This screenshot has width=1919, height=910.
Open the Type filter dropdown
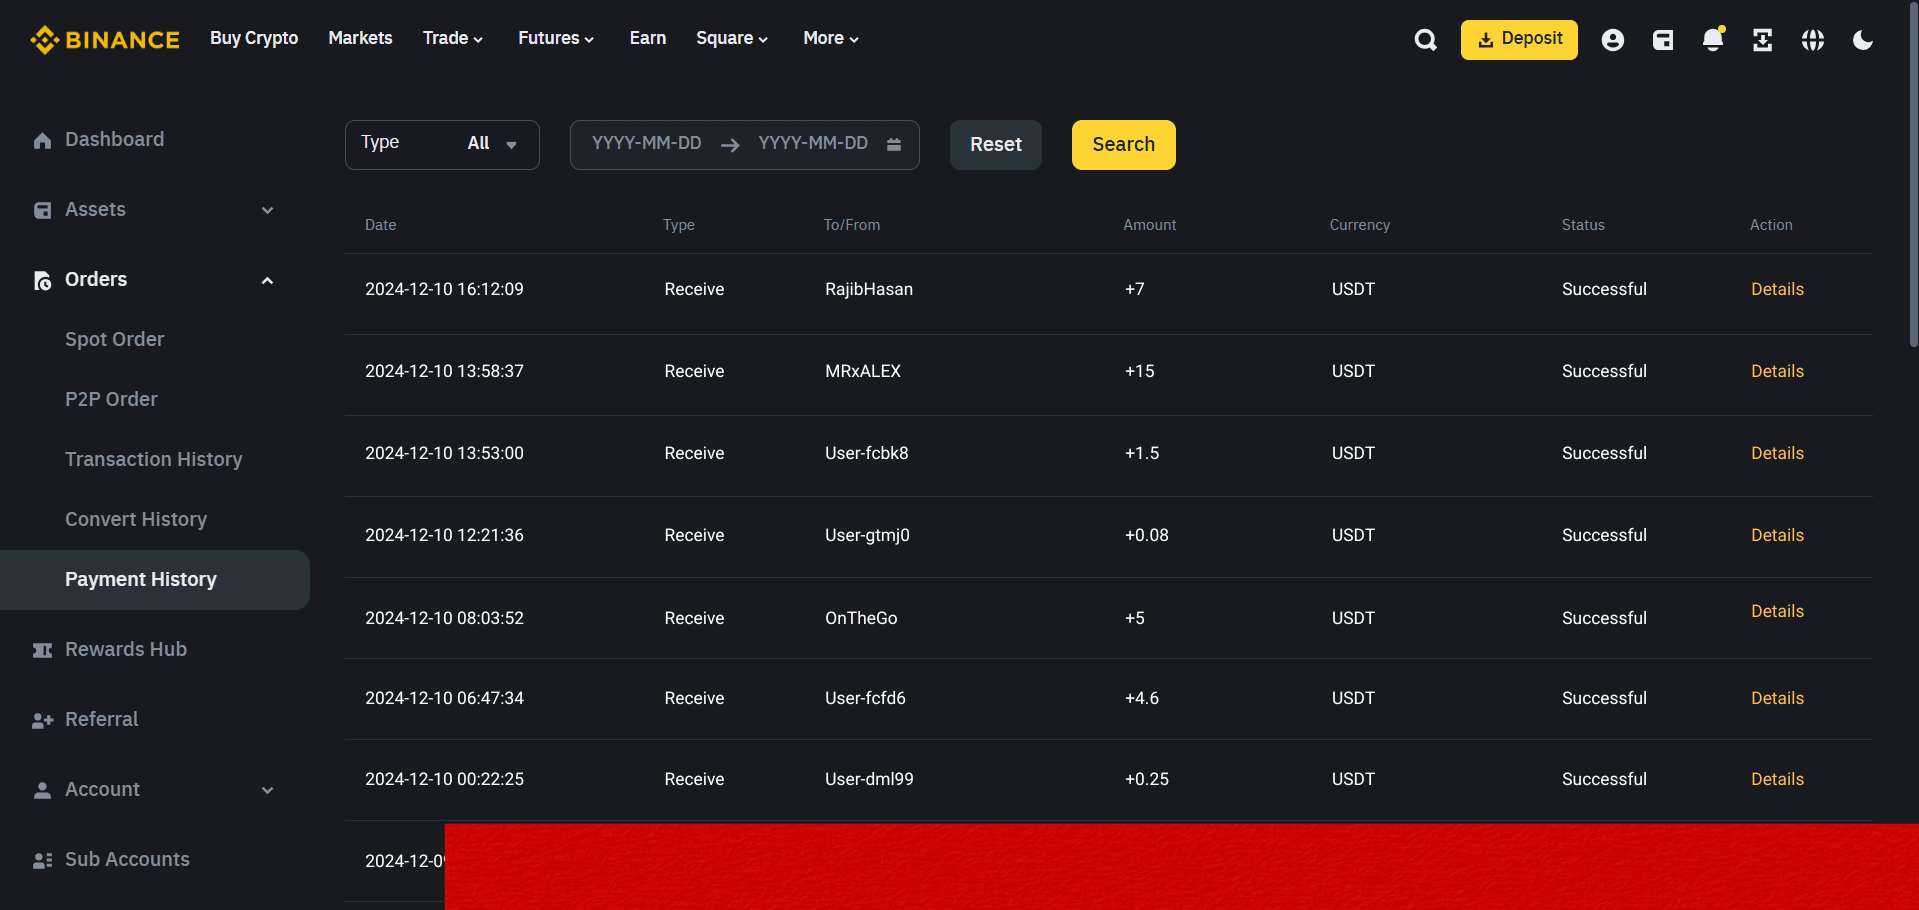[442, 145]
